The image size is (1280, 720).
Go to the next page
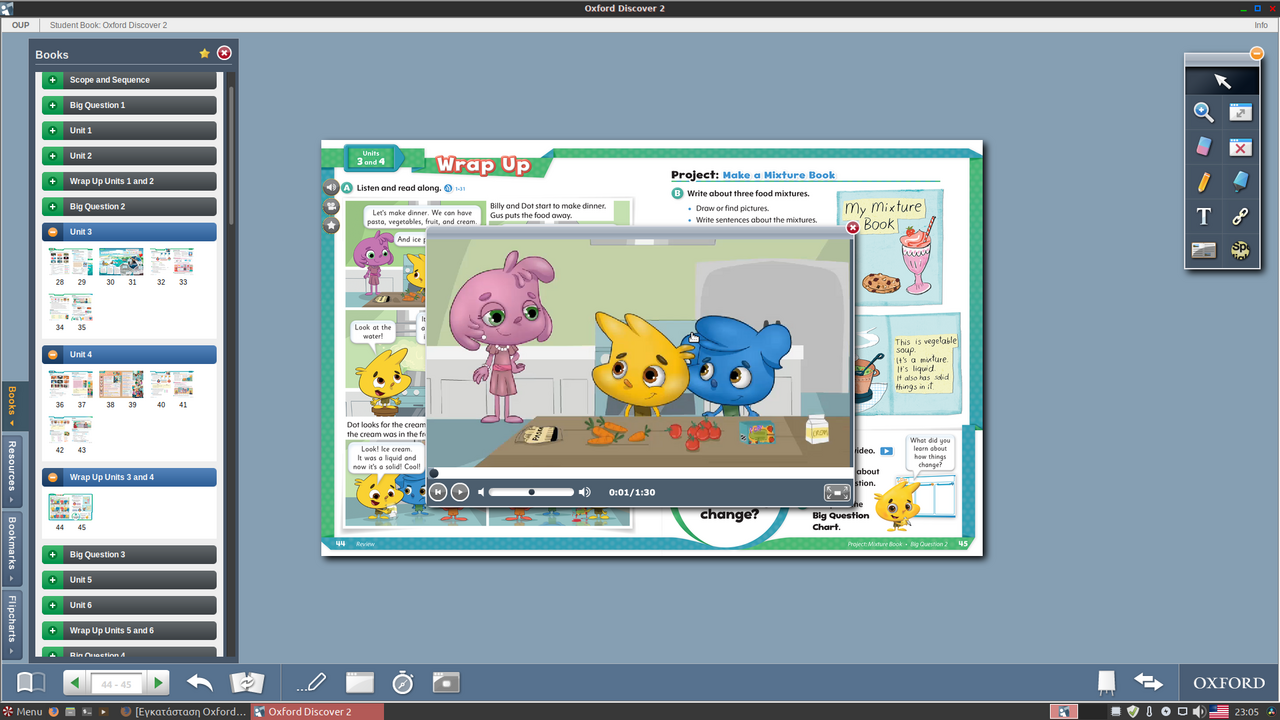(158, 683)
